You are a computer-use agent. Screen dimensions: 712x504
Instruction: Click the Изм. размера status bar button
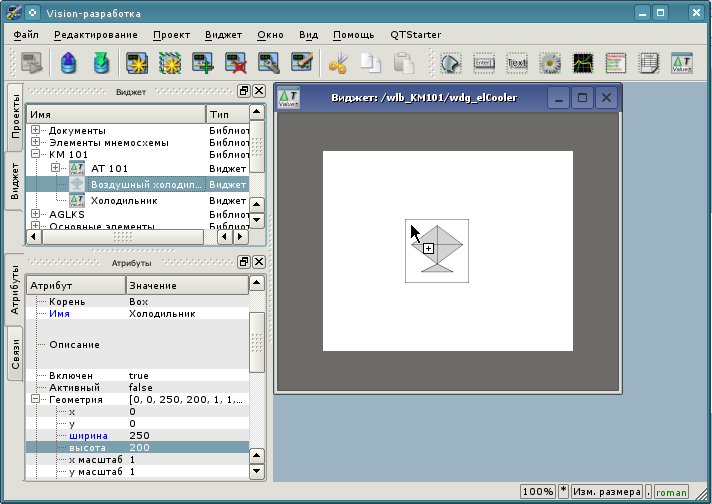pos(607,492)
